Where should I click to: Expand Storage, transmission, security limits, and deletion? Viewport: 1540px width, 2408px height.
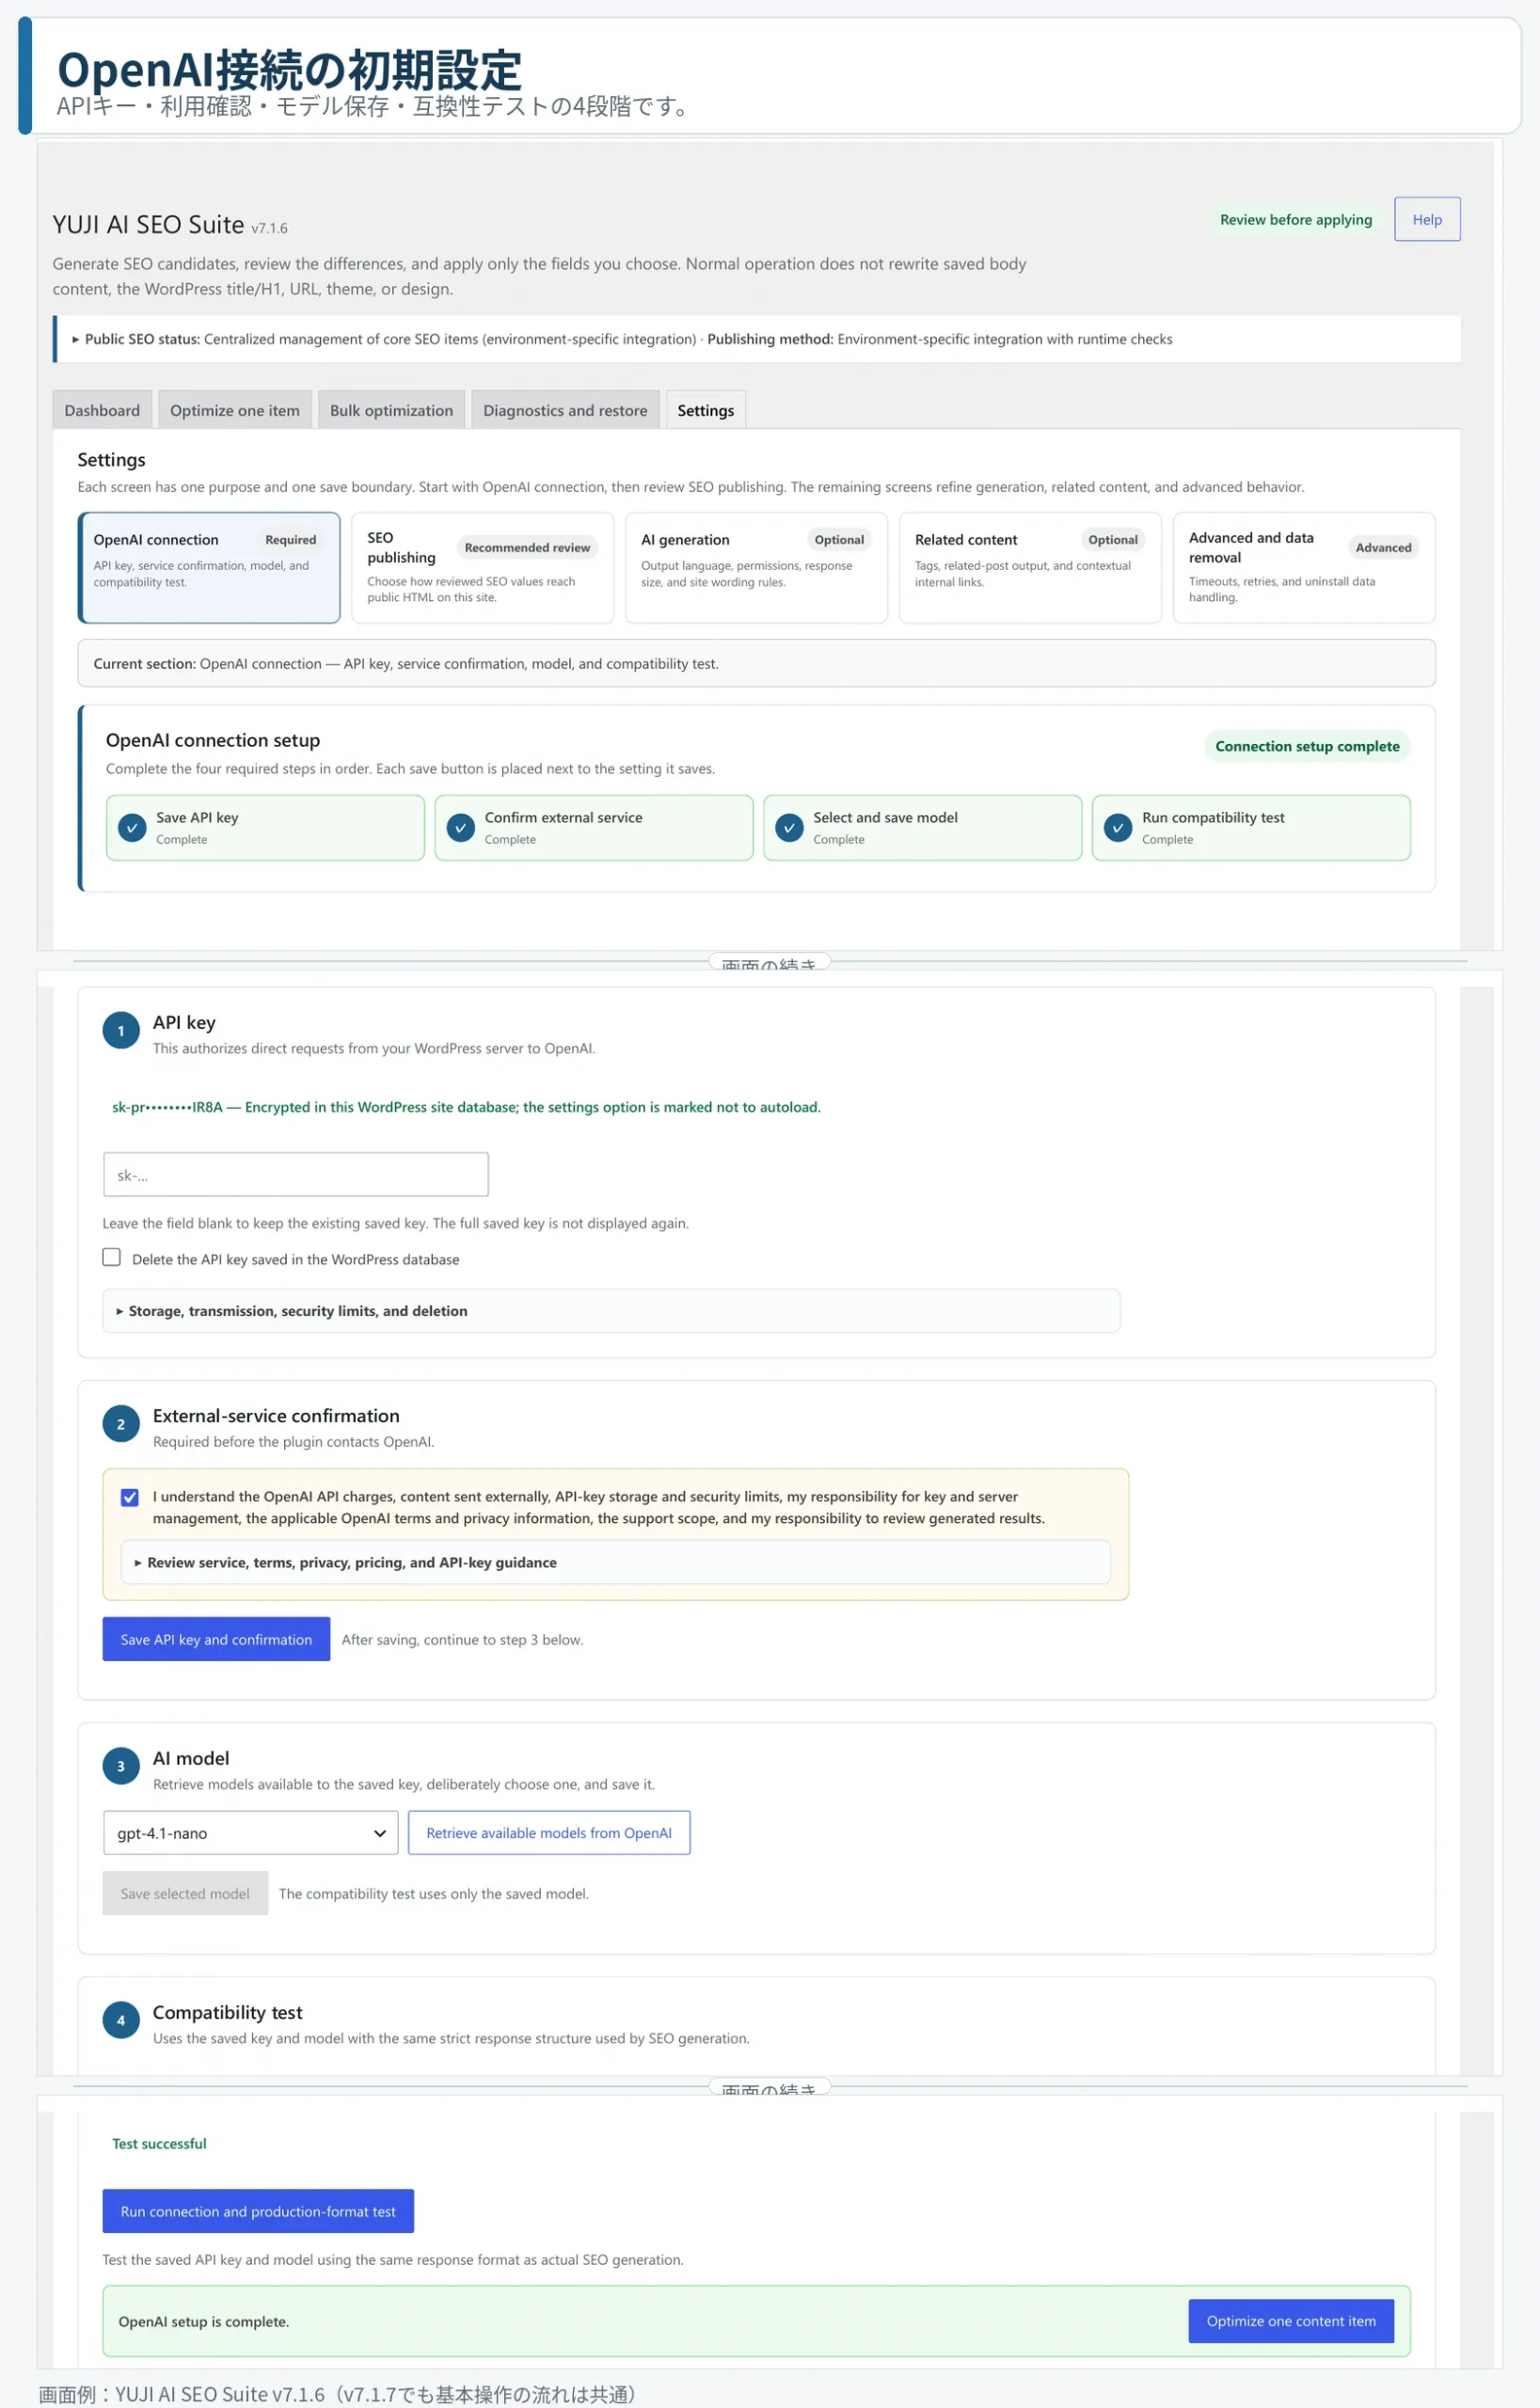pyautogui.click(x=611, y=1311)
